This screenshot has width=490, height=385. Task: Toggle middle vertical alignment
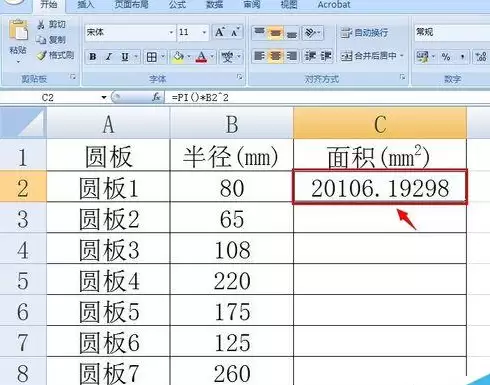pyautogui.click(x=275, y=32)
